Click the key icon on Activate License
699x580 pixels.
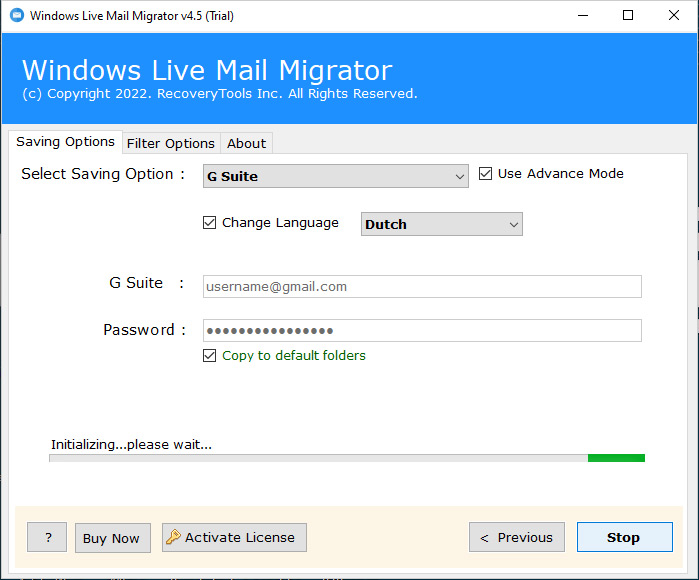(173, 537)
